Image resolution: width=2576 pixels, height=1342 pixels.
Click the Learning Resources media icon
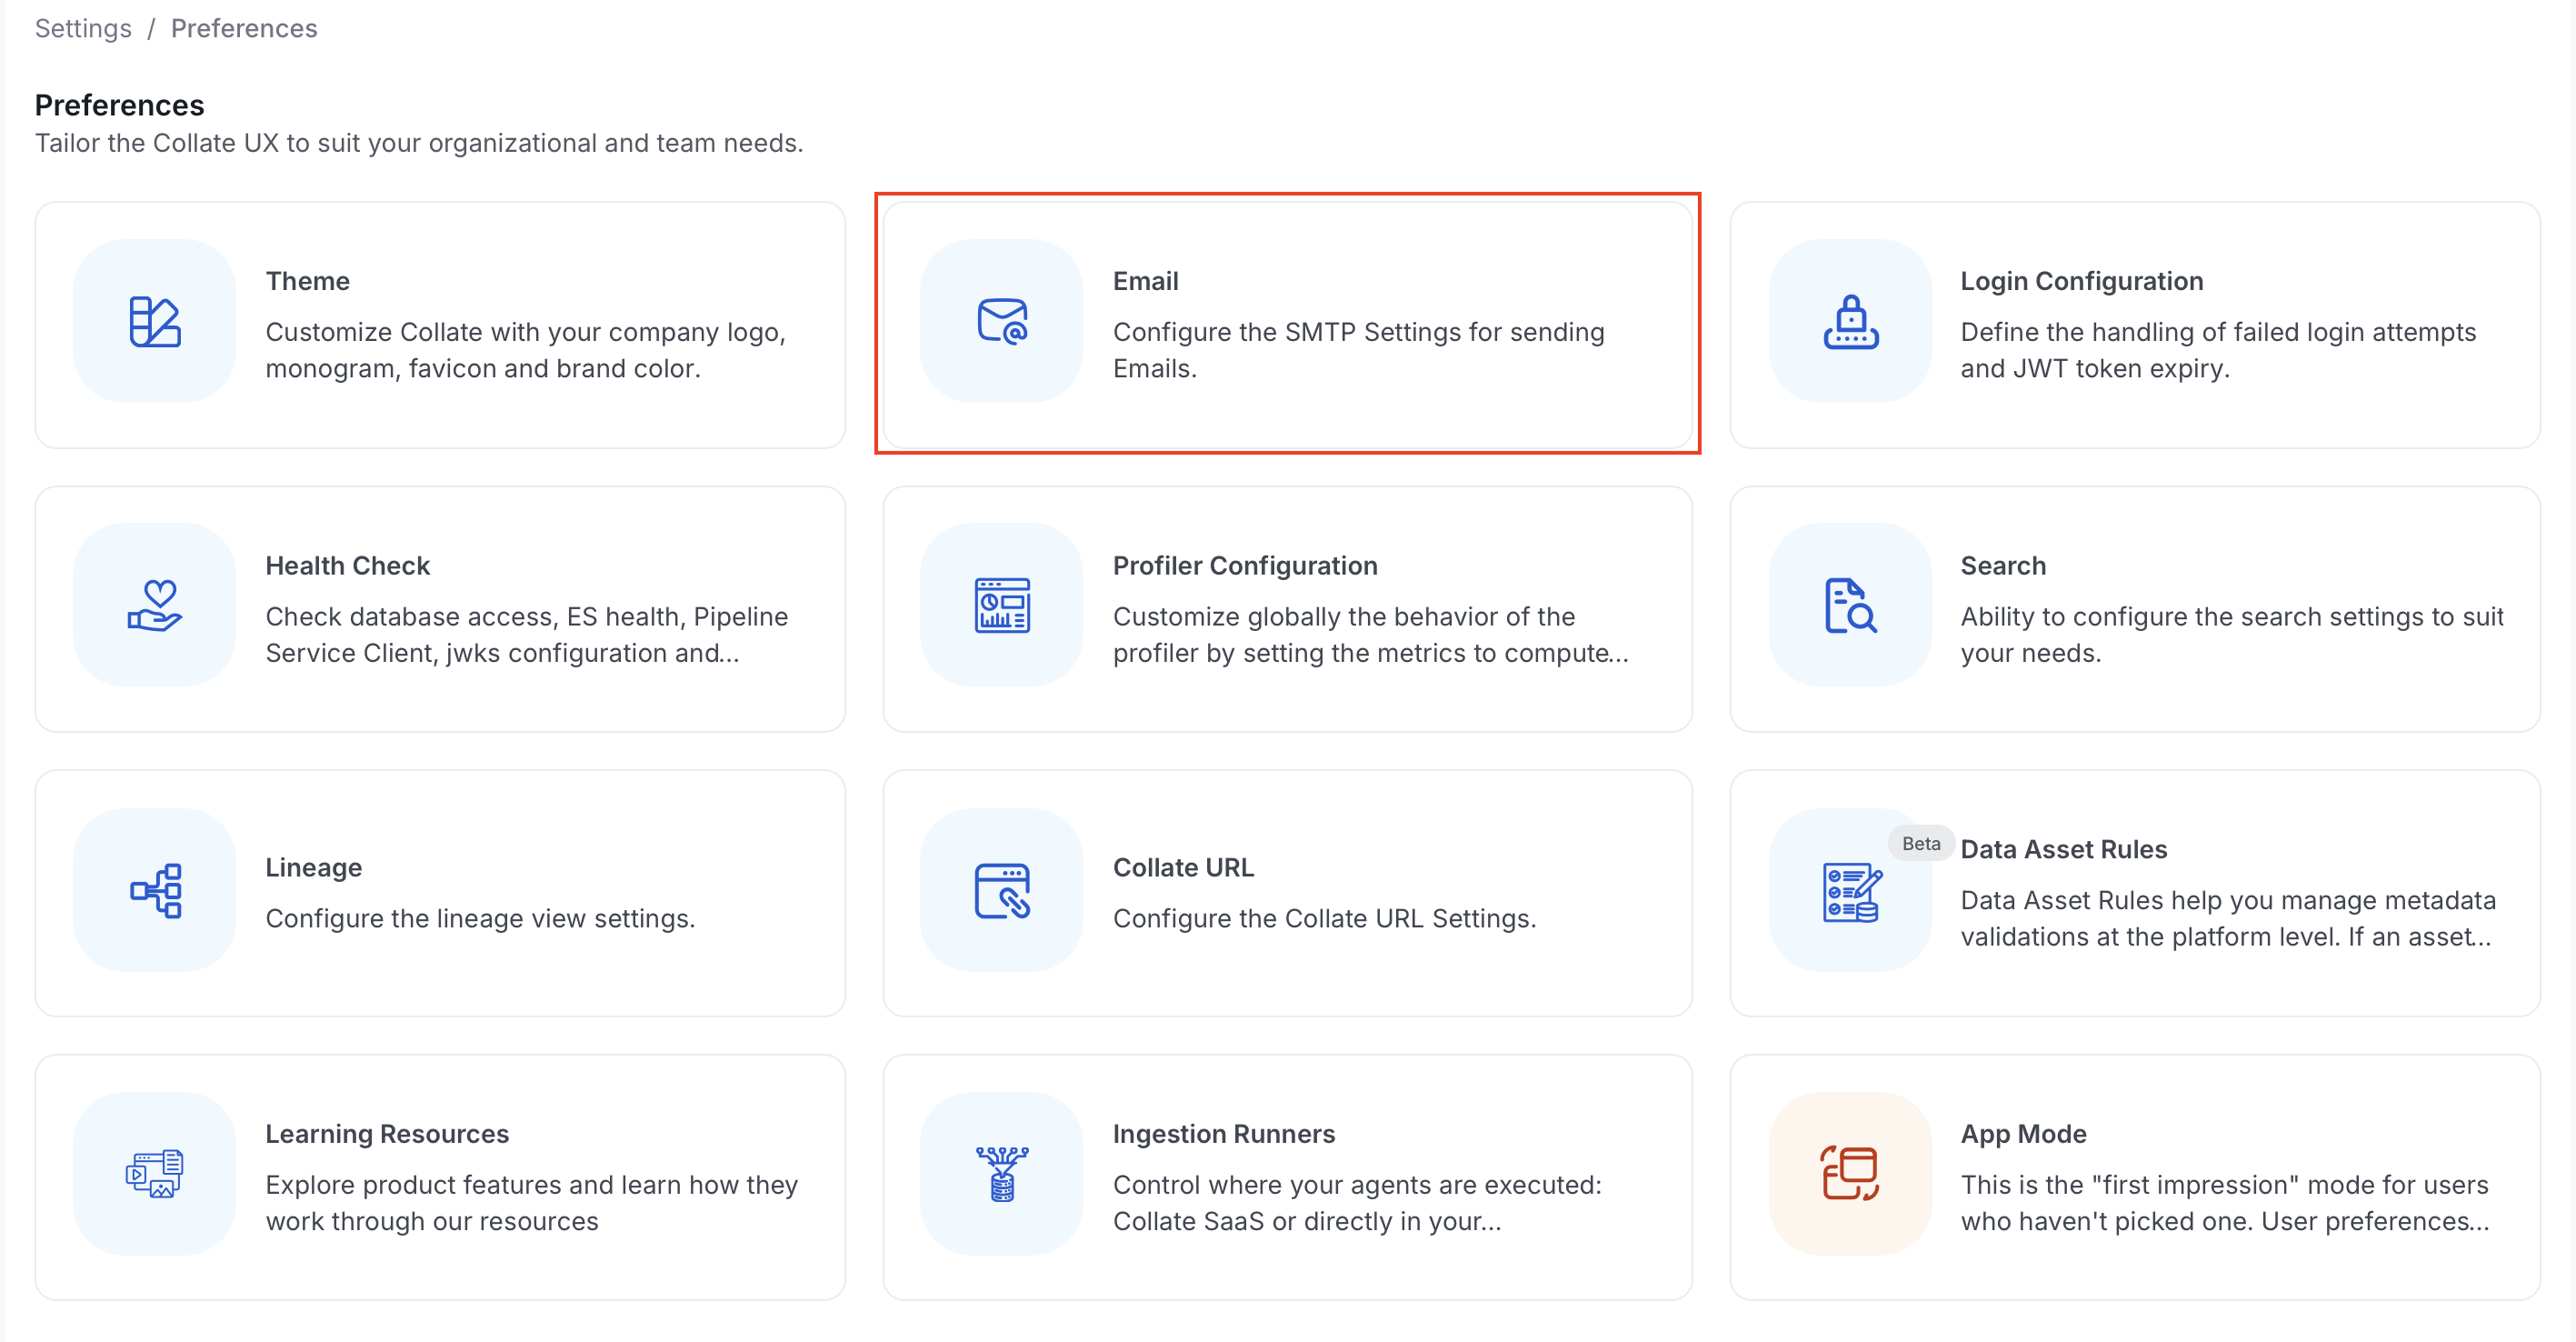tap(155, 1173)
